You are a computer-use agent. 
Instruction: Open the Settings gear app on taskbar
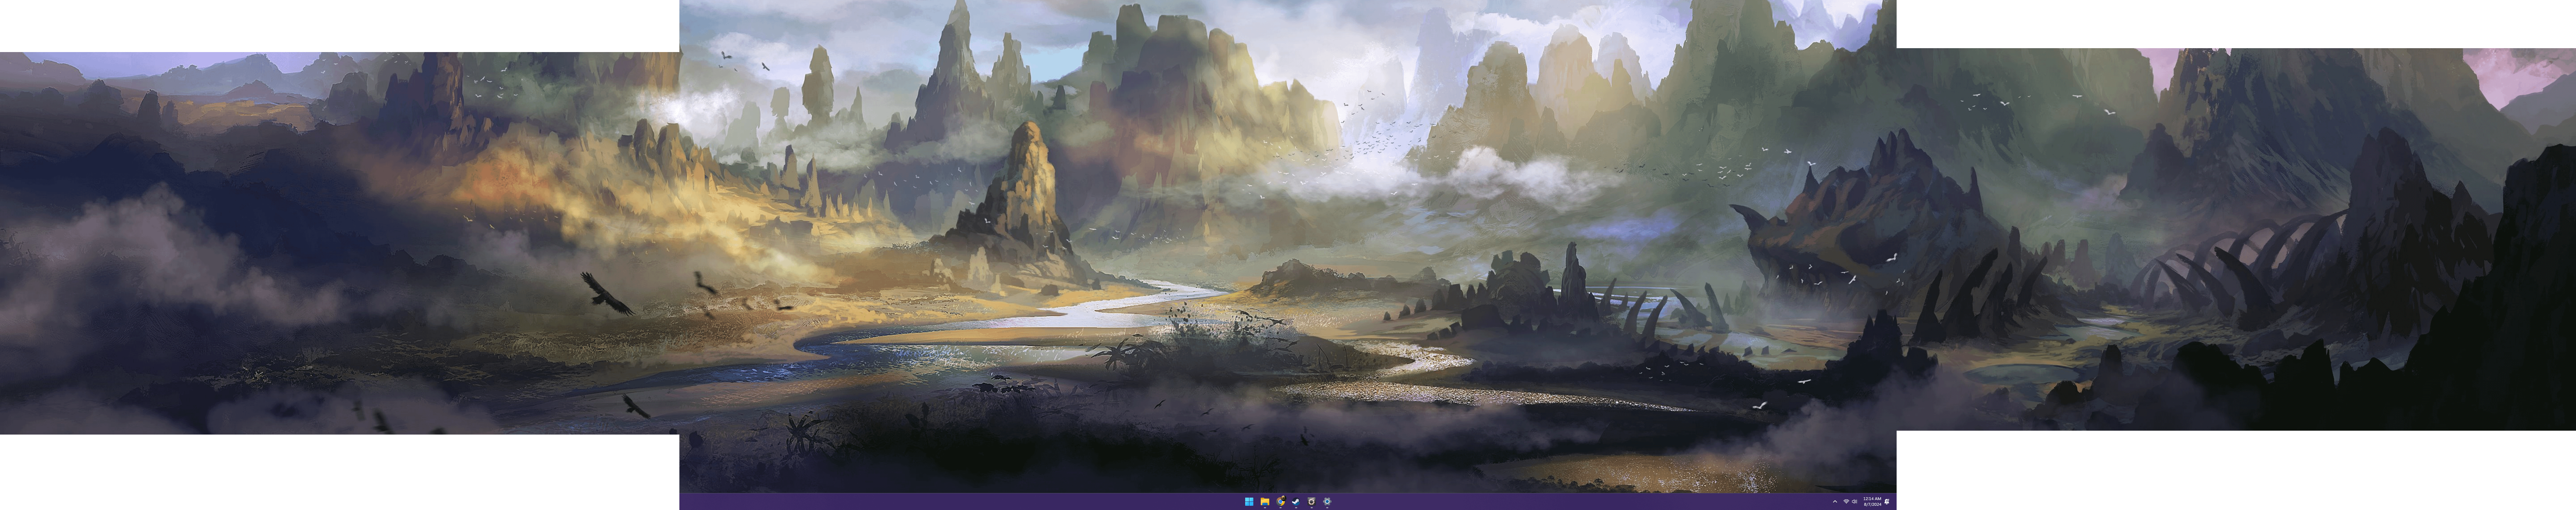(1327, 502)
